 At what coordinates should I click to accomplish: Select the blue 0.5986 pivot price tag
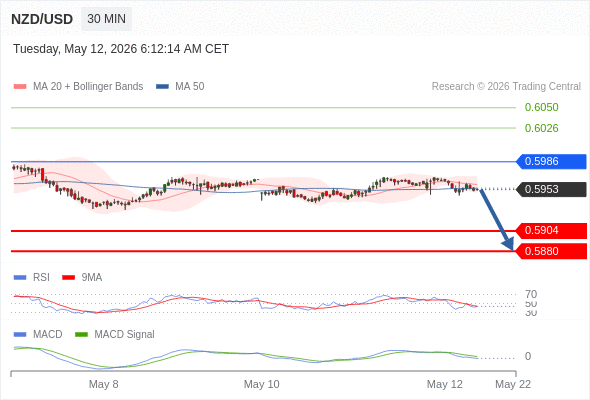[x=551, y=161]
